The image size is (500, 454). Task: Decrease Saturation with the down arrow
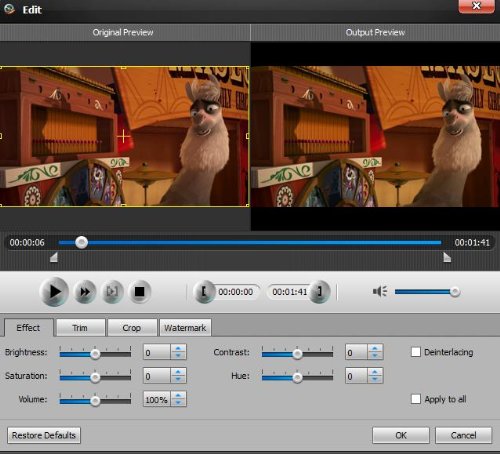(x=178, y=379)
